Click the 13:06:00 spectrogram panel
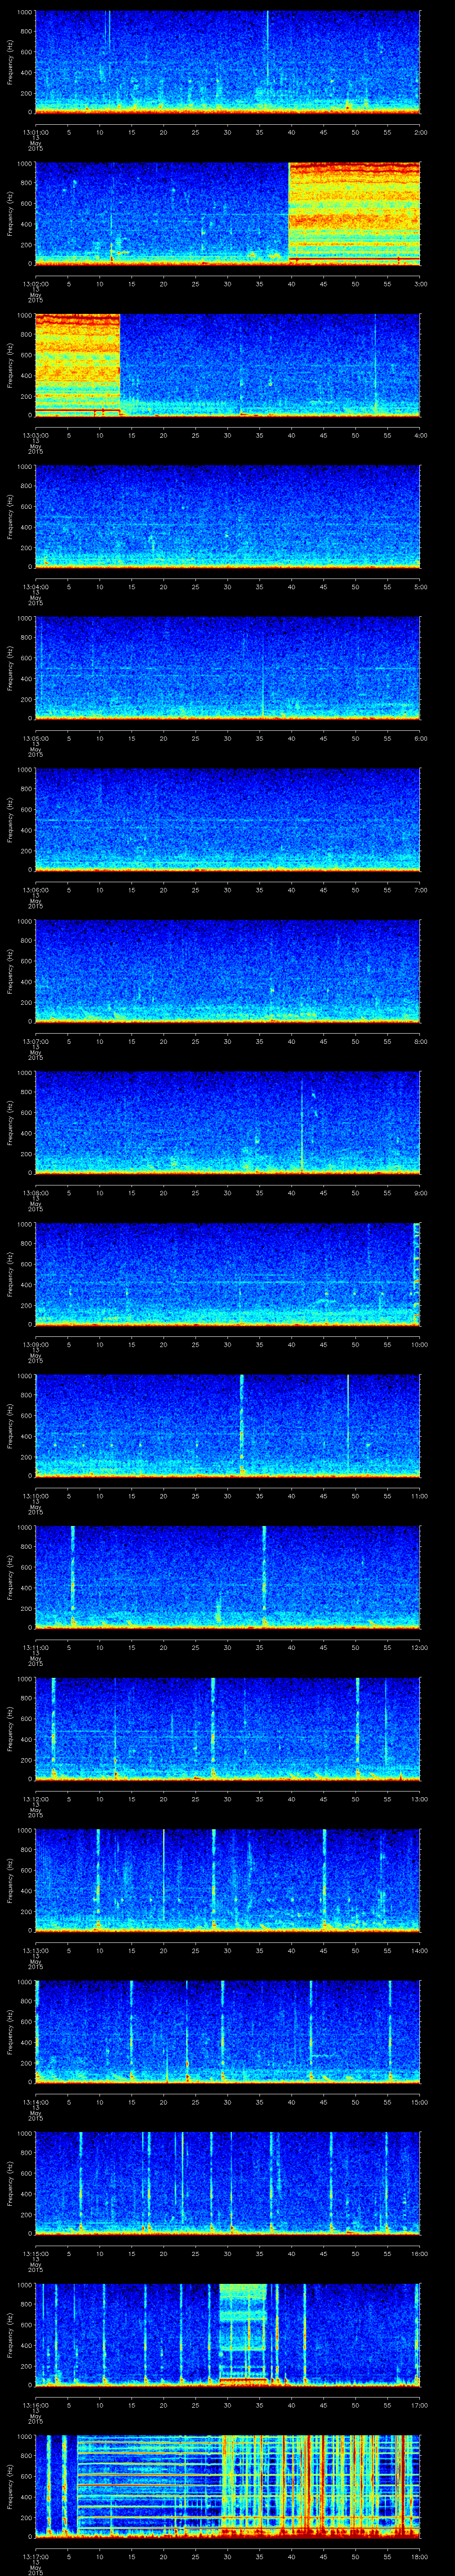This screenshot has width=455, height=2576. [227, 819]
